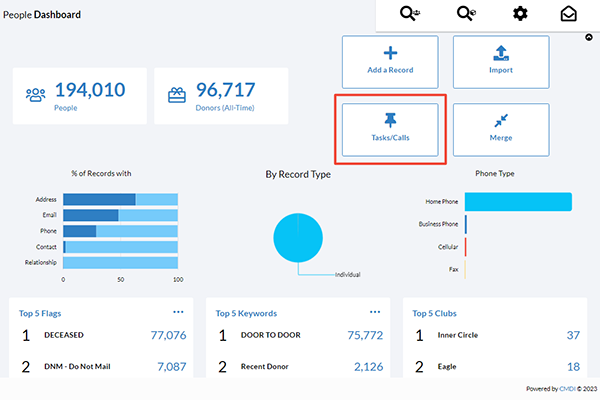Click the Inner Circle club
This screenshot has height=400, width=600.
coord(458,335)
